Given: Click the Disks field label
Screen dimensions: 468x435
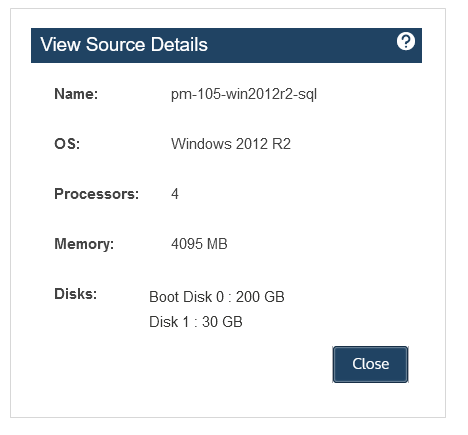Looking at the screenshot, I should 76,294.
